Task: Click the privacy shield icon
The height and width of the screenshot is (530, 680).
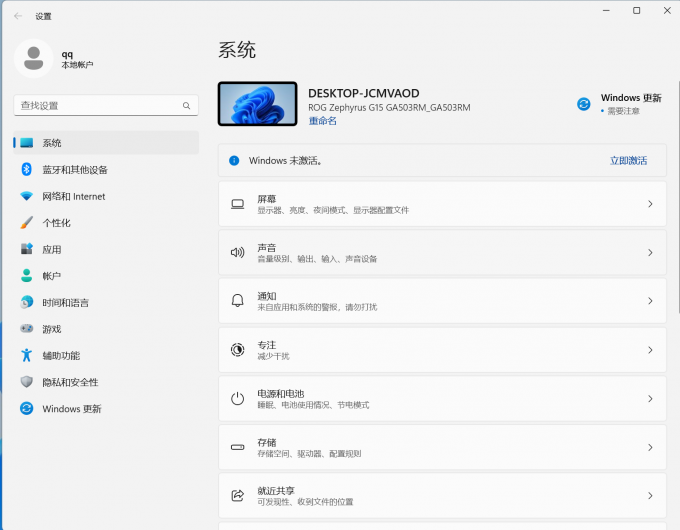Action: coord(27,382)
